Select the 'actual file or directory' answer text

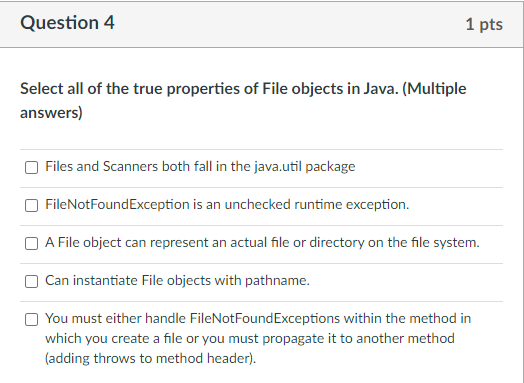click(262, 242)
